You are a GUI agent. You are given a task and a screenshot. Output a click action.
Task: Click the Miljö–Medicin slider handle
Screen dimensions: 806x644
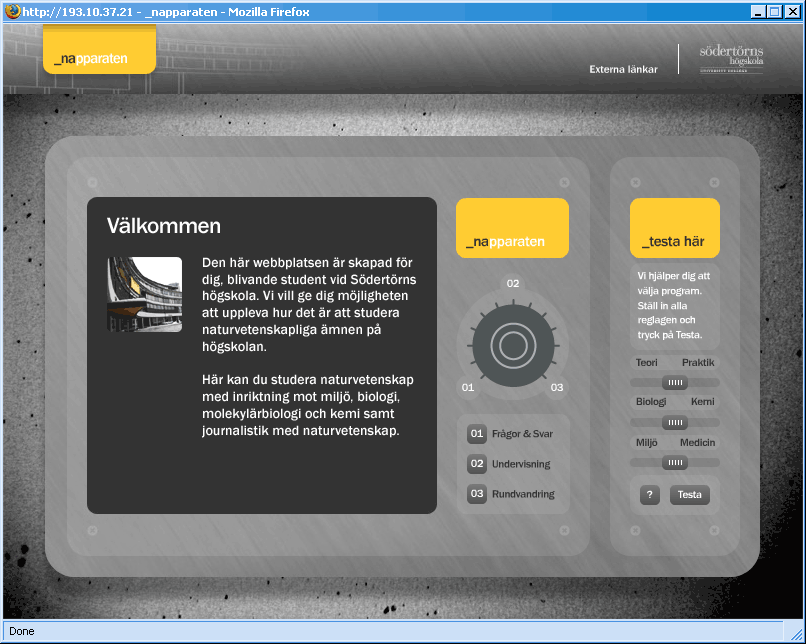676,462
